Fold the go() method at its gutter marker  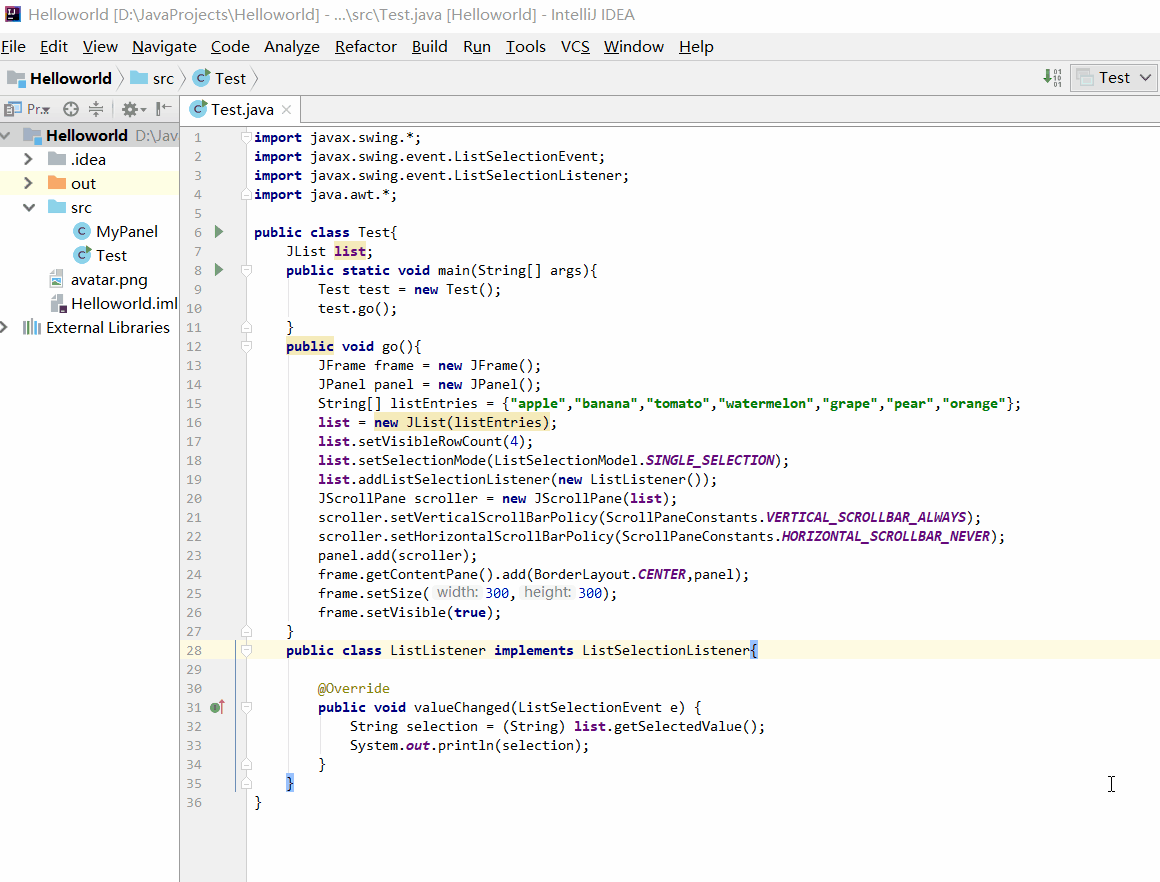point(246,346)
